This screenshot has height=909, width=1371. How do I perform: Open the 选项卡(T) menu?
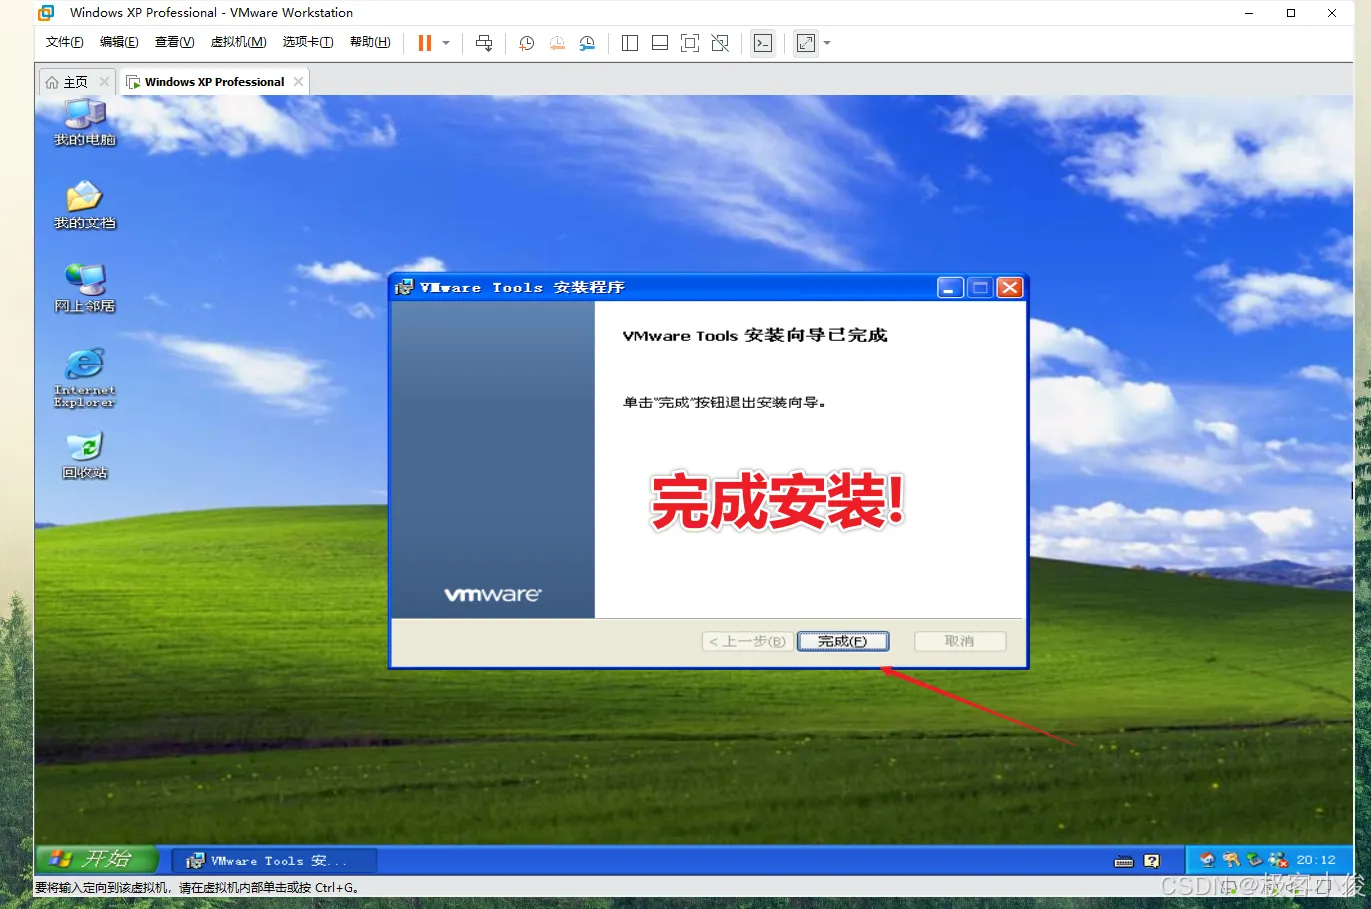tap(308, 42)
